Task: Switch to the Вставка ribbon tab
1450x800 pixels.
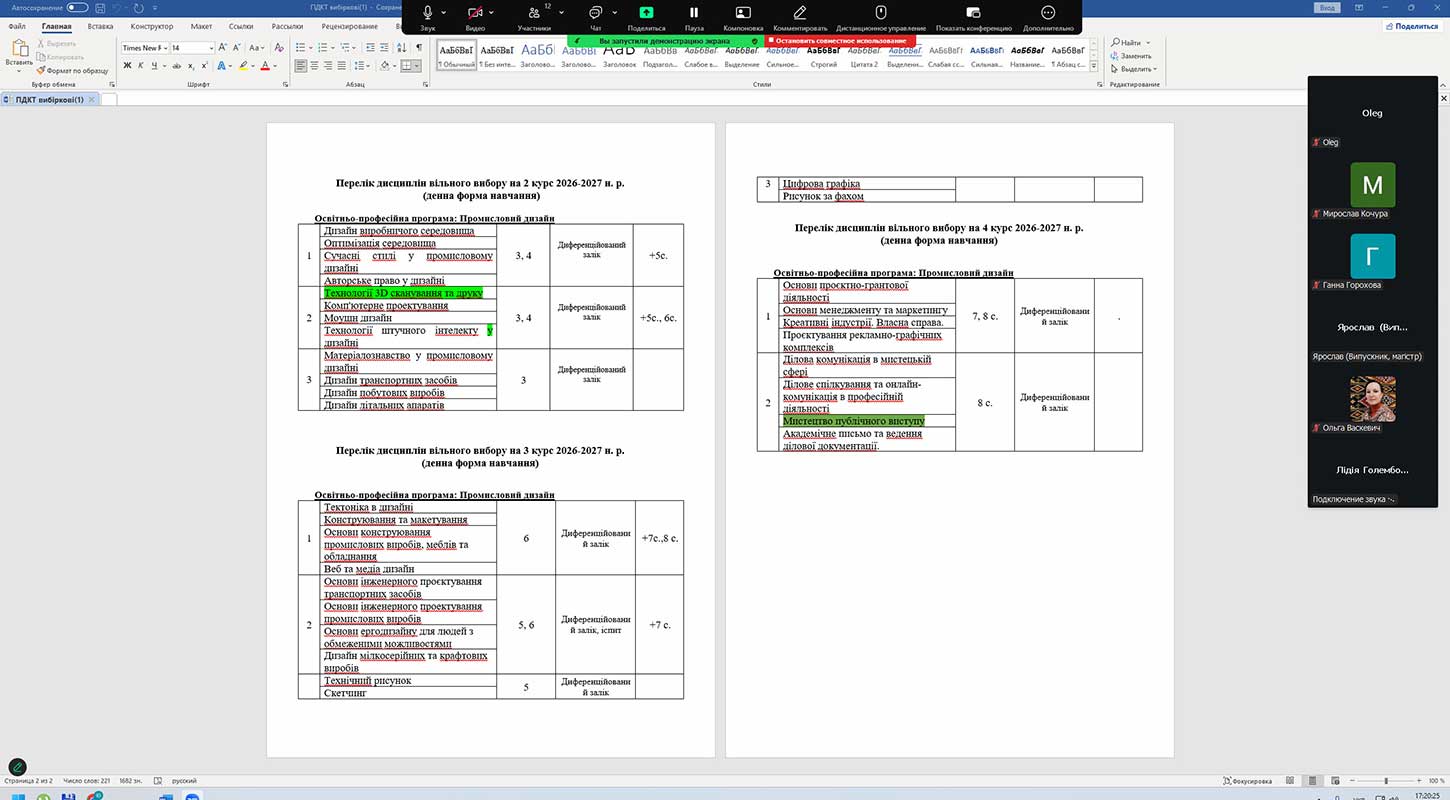Action: 100,27
